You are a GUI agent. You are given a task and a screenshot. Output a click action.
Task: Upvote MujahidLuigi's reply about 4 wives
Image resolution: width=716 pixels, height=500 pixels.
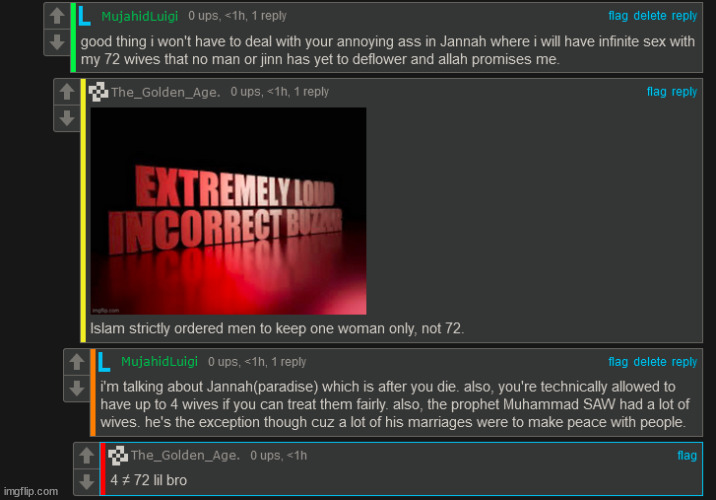pos(77,363)
